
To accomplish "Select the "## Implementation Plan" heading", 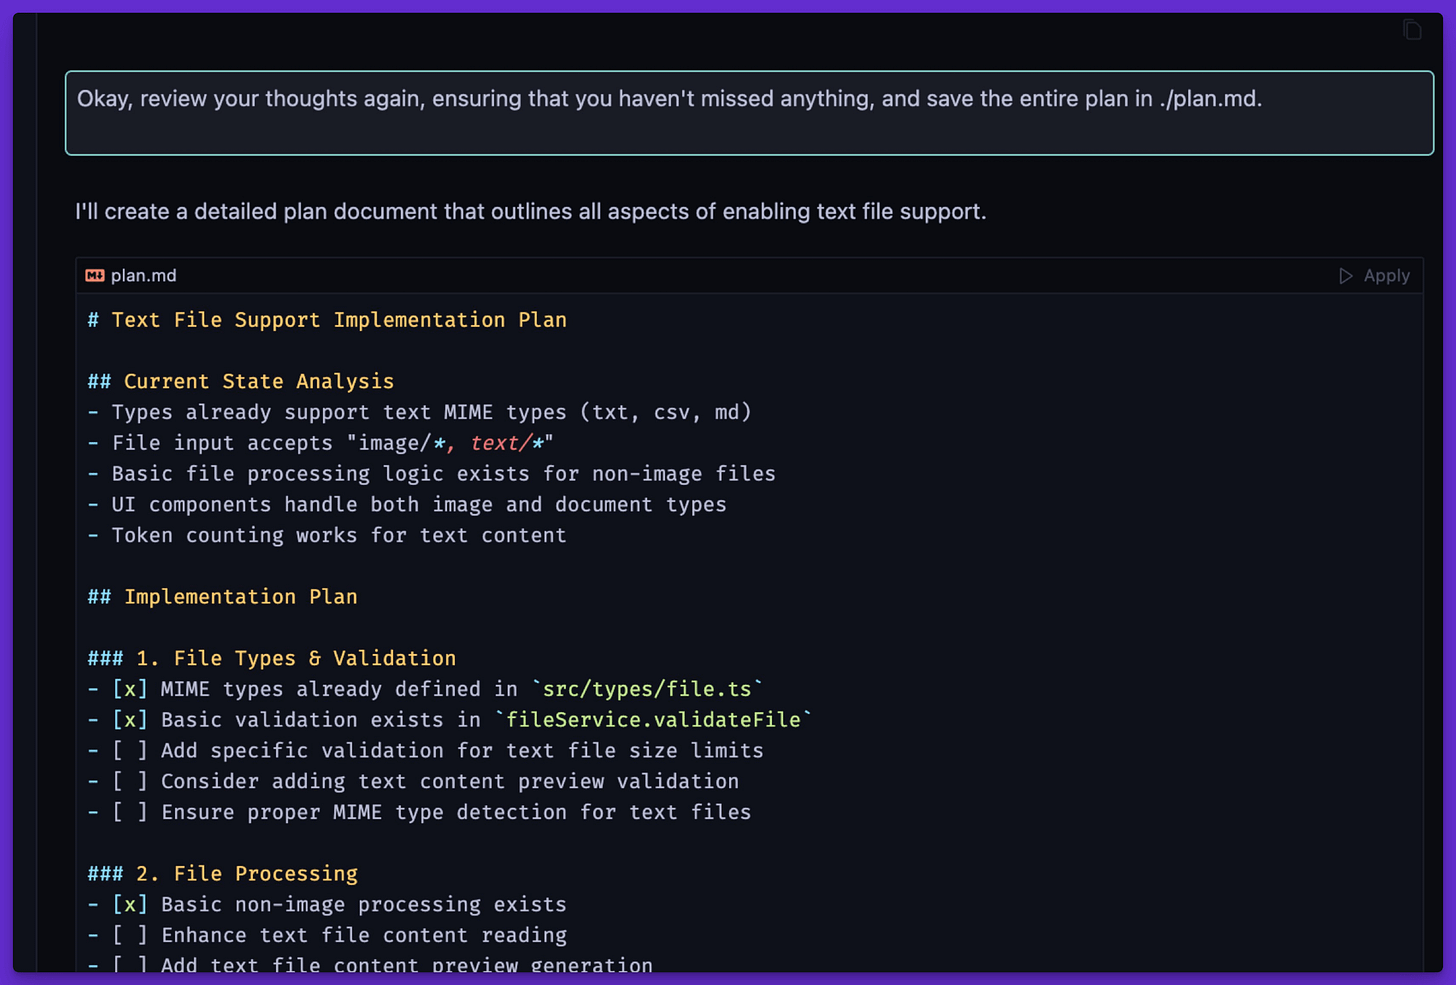I will 222,597.
